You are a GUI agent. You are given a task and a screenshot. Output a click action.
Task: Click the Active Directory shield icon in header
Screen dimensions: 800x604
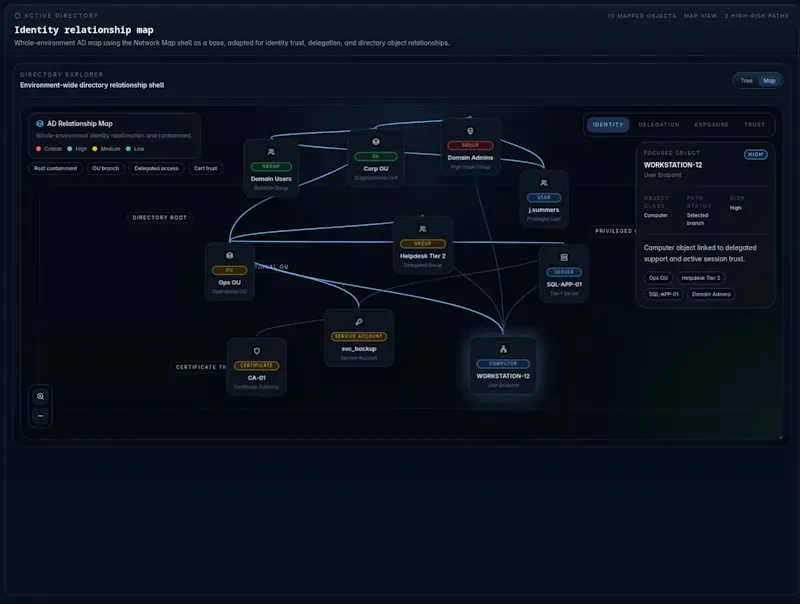(18, 16)
